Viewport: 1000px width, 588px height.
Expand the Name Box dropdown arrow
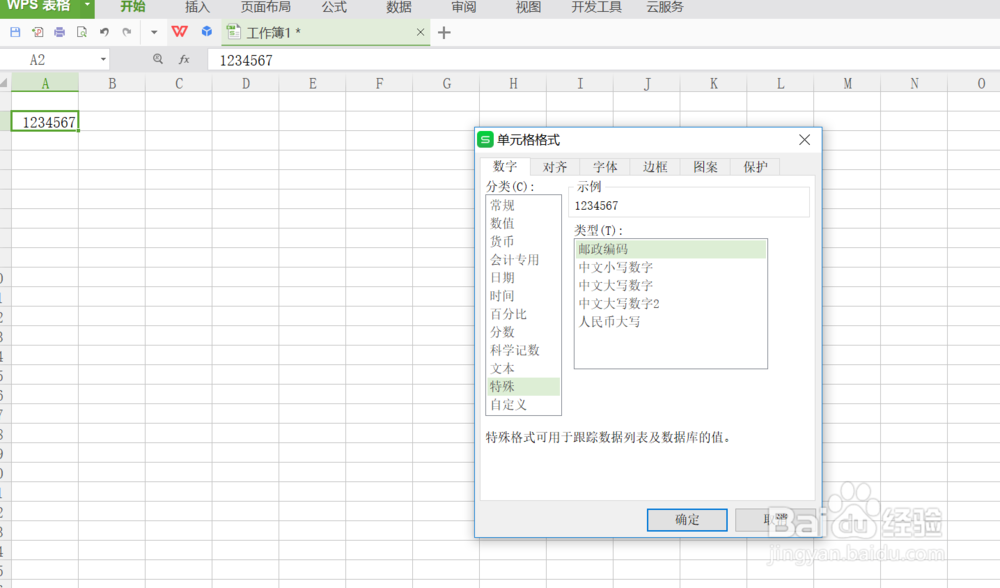coord(103,60)
